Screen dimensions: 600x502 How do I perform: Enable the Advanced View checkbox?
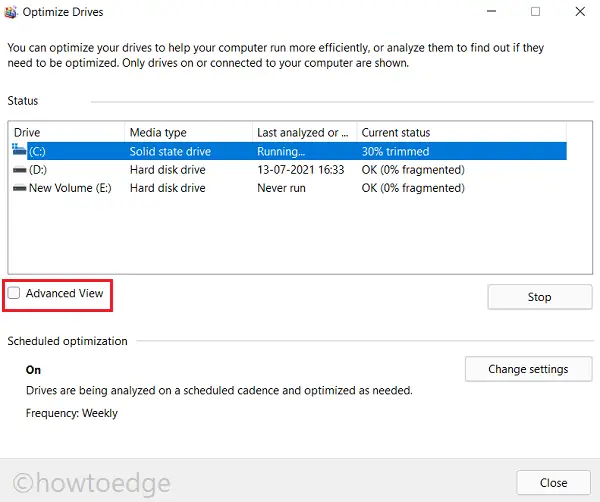(14, 293)
